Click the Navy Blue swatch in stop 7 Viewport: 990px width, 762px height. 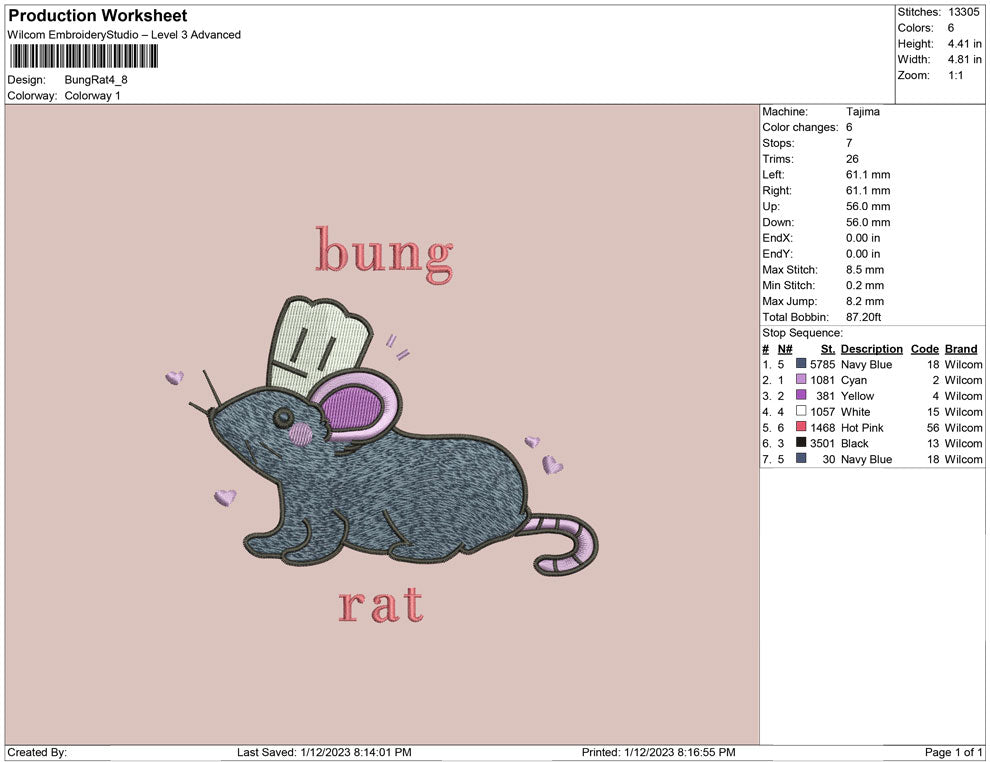(x=801, y=459)
